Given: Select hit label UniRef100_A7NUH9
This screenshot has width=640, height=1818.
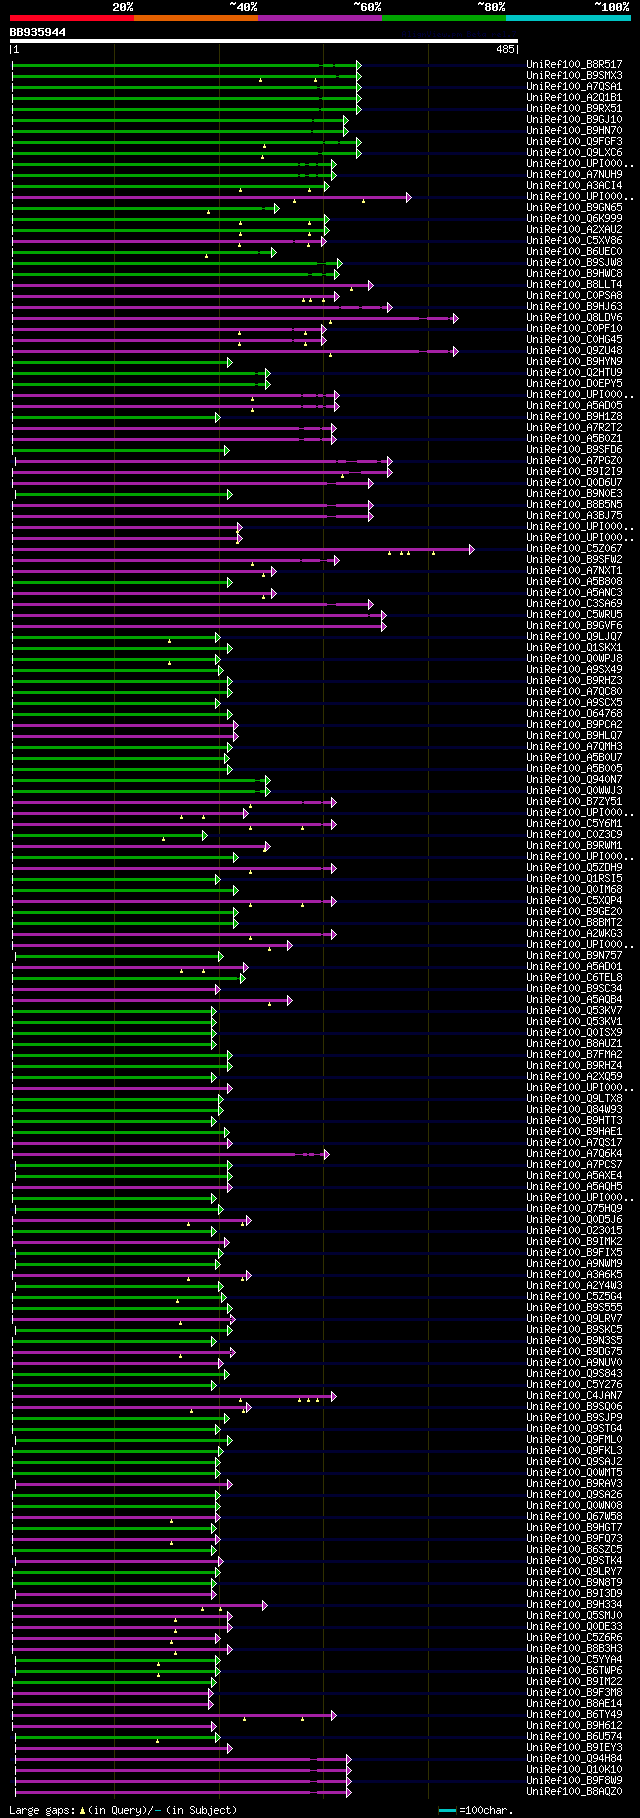Looking at the screenshot, I should 574,175.
